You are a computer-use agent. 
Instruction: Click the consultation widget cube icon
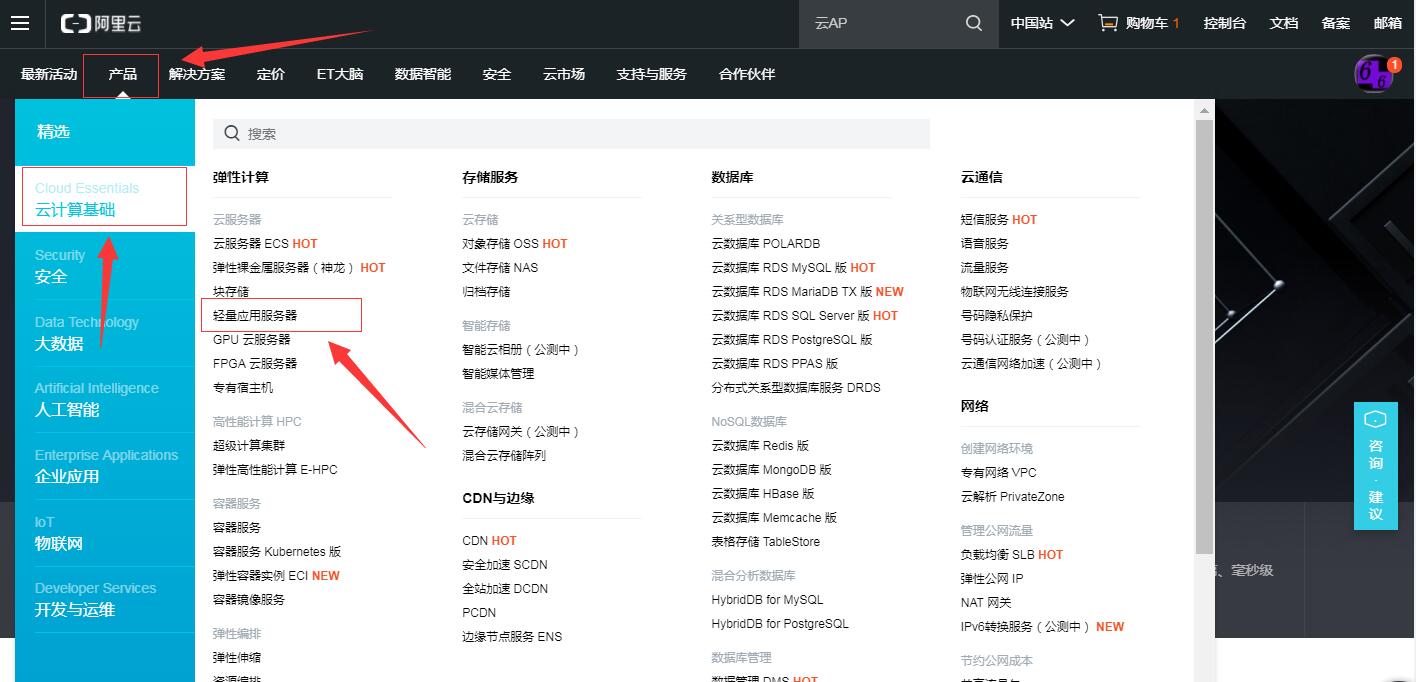pyautogui.click(x=1375, y=419)
